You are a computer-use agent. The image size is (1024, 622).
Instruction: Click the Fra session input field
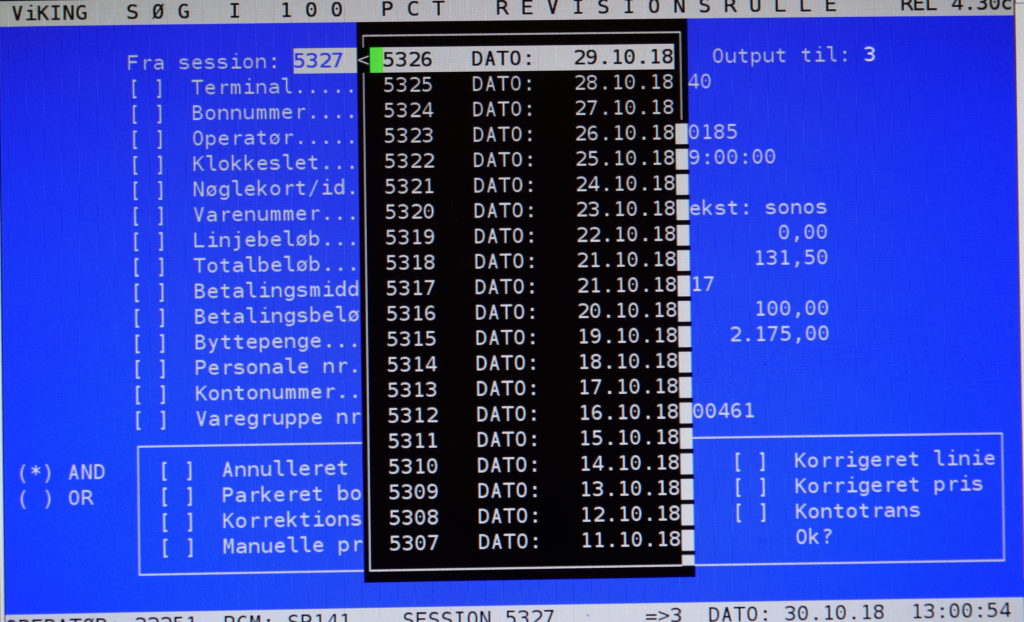(318, 61)
